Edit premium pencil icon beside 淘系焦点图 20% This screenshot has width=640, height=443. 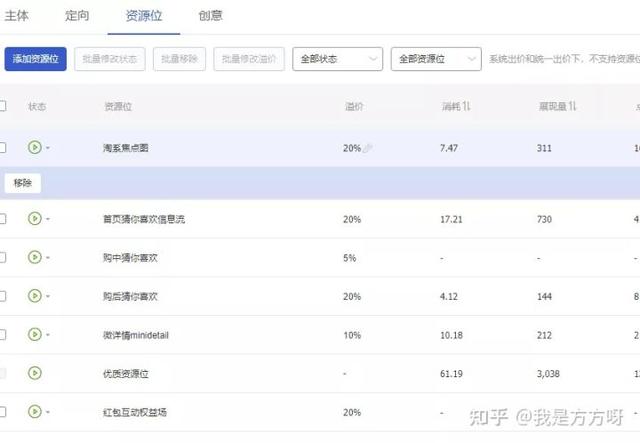[x=368, y=148]
